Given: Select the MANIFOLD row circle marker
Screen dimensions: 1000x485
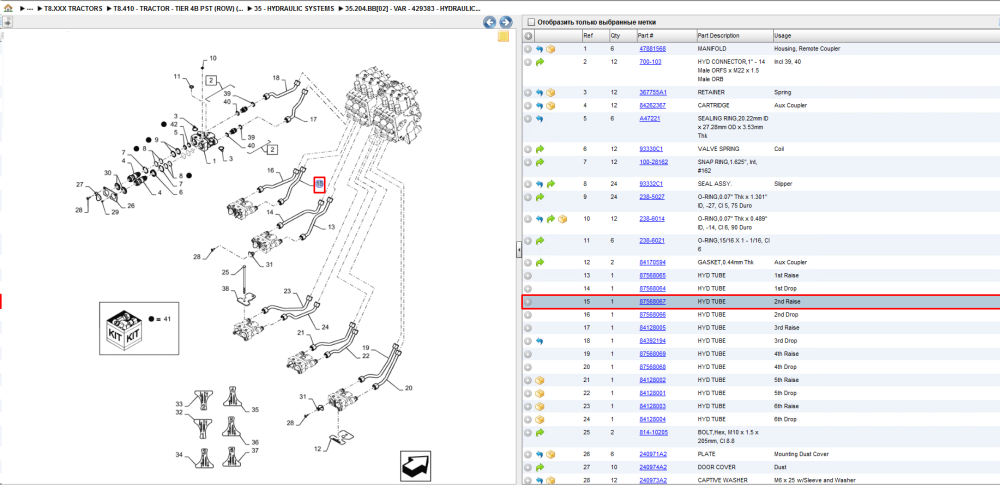Looking at the screenshot, I should pyautogui.click(x=528, y=49).
